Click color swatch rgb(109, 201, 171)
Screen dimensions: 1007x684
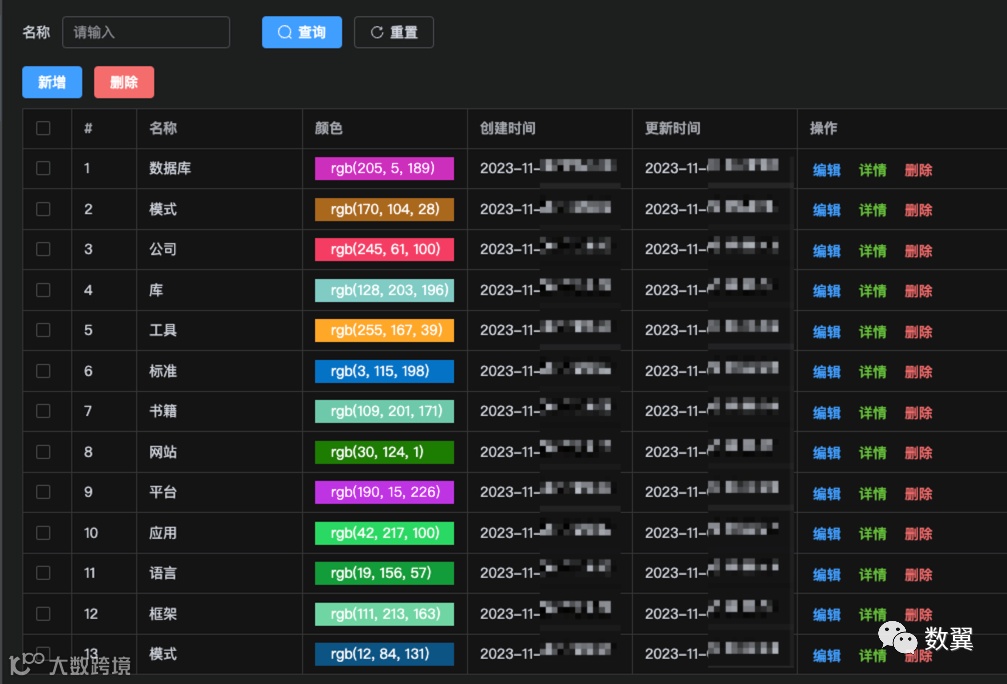click(x=384, y=411)
